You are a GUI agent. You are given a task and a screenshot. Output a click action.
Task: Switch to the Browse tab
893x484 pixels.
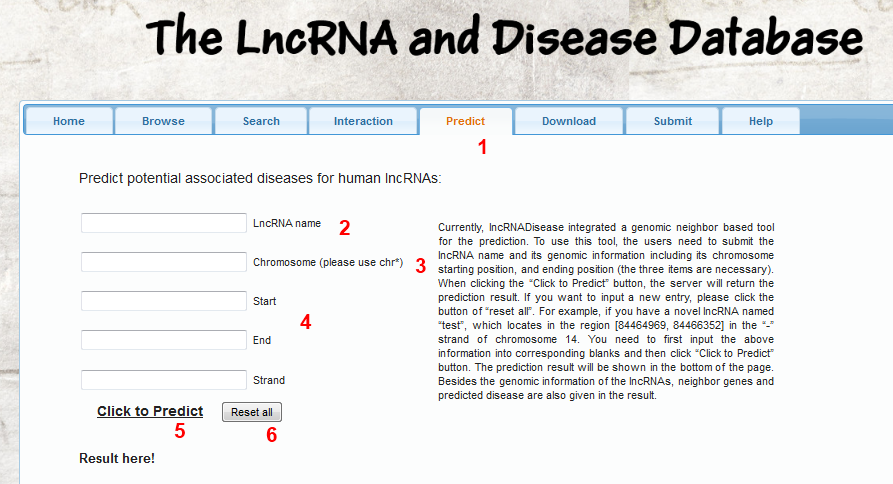click(x=163, y=121)
